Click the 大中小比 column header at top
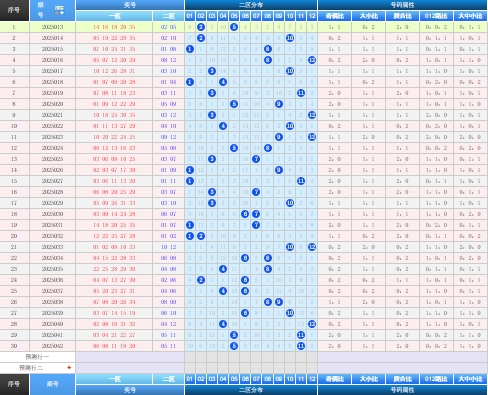Screen dimensions: 488x395 coord(470,16)
